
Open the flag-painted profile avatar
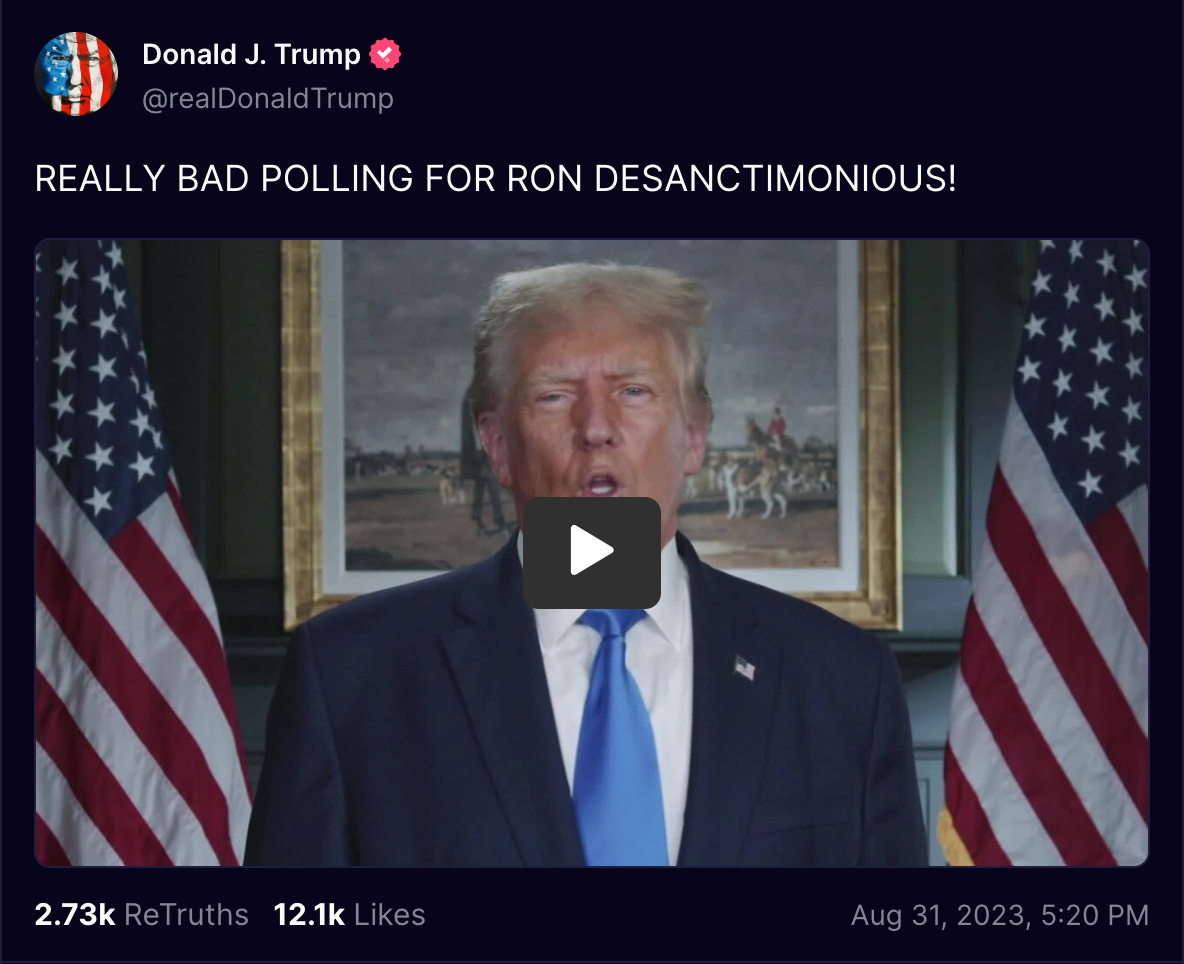click(x=76, y=74)
